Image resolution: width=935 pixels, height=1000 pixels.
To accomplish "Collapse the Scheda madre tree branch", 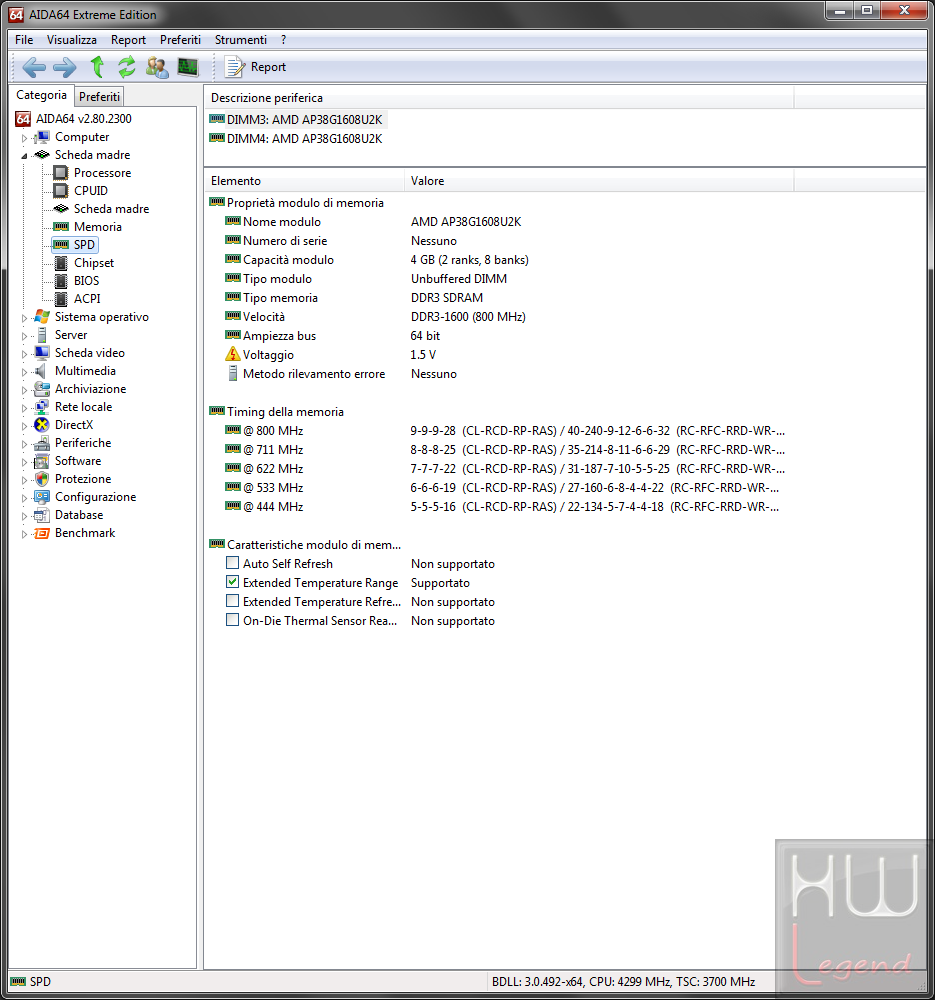I will pos(24,156).
